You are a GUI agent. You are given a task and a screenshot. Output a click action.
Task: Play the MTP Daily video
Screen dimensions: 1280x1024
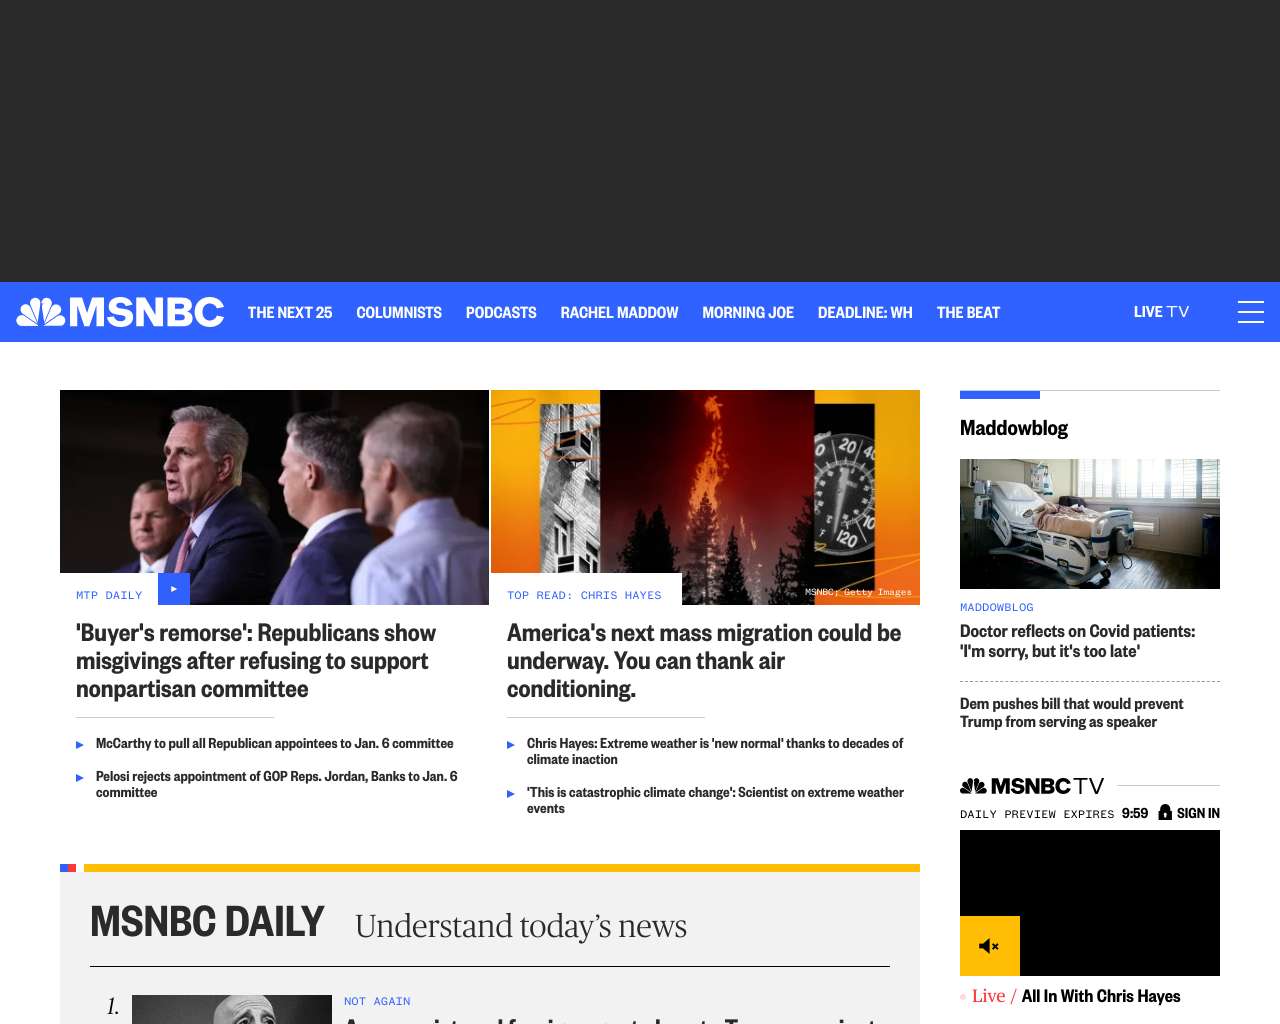click(174, 589)
